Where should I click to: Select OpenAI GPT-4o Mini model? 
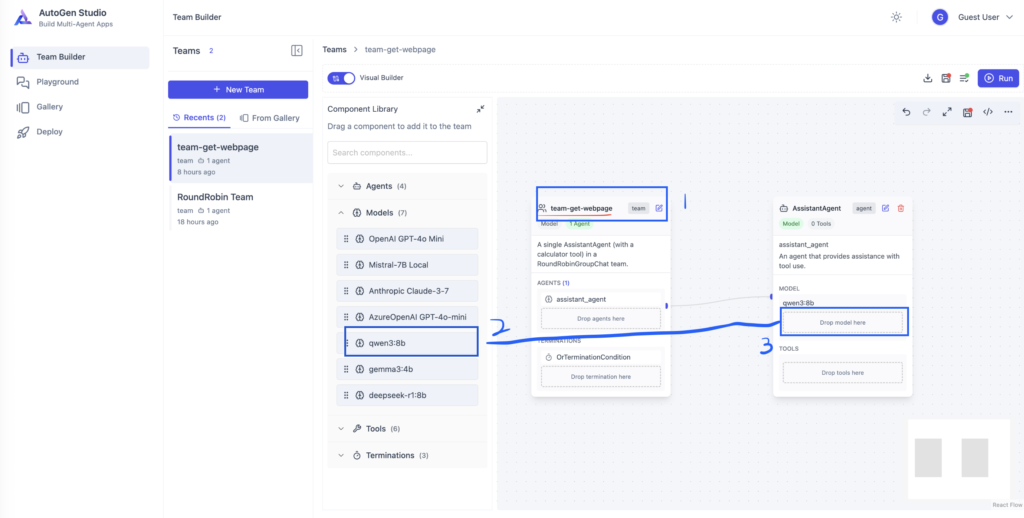coord(408,239)
